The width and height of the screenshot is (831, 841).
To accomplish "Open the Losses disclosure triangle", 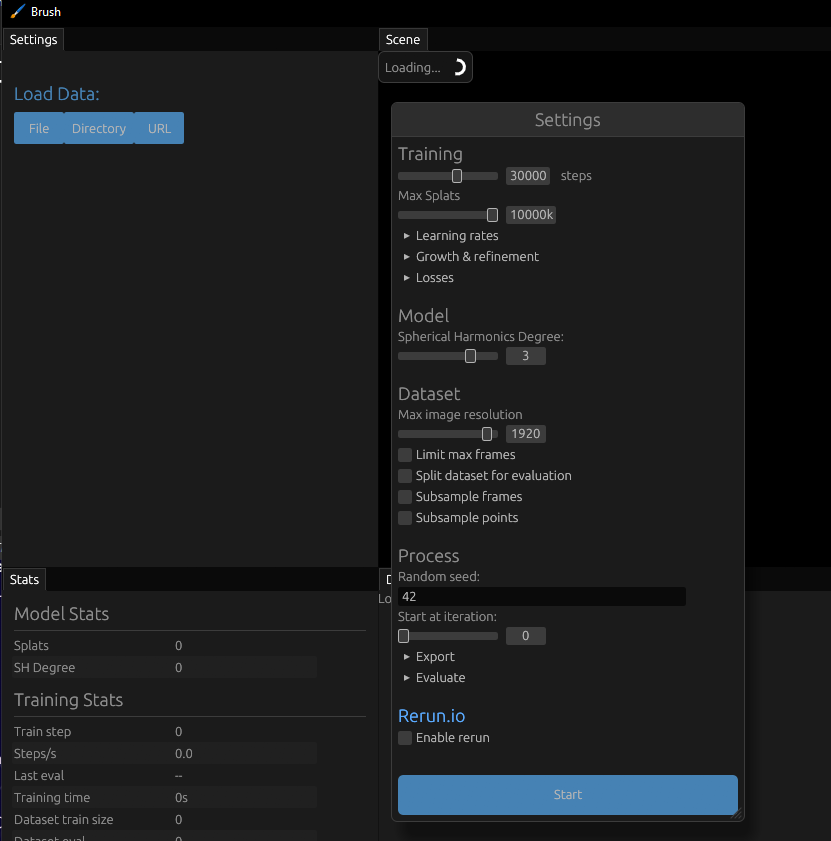I will (428, 277).
